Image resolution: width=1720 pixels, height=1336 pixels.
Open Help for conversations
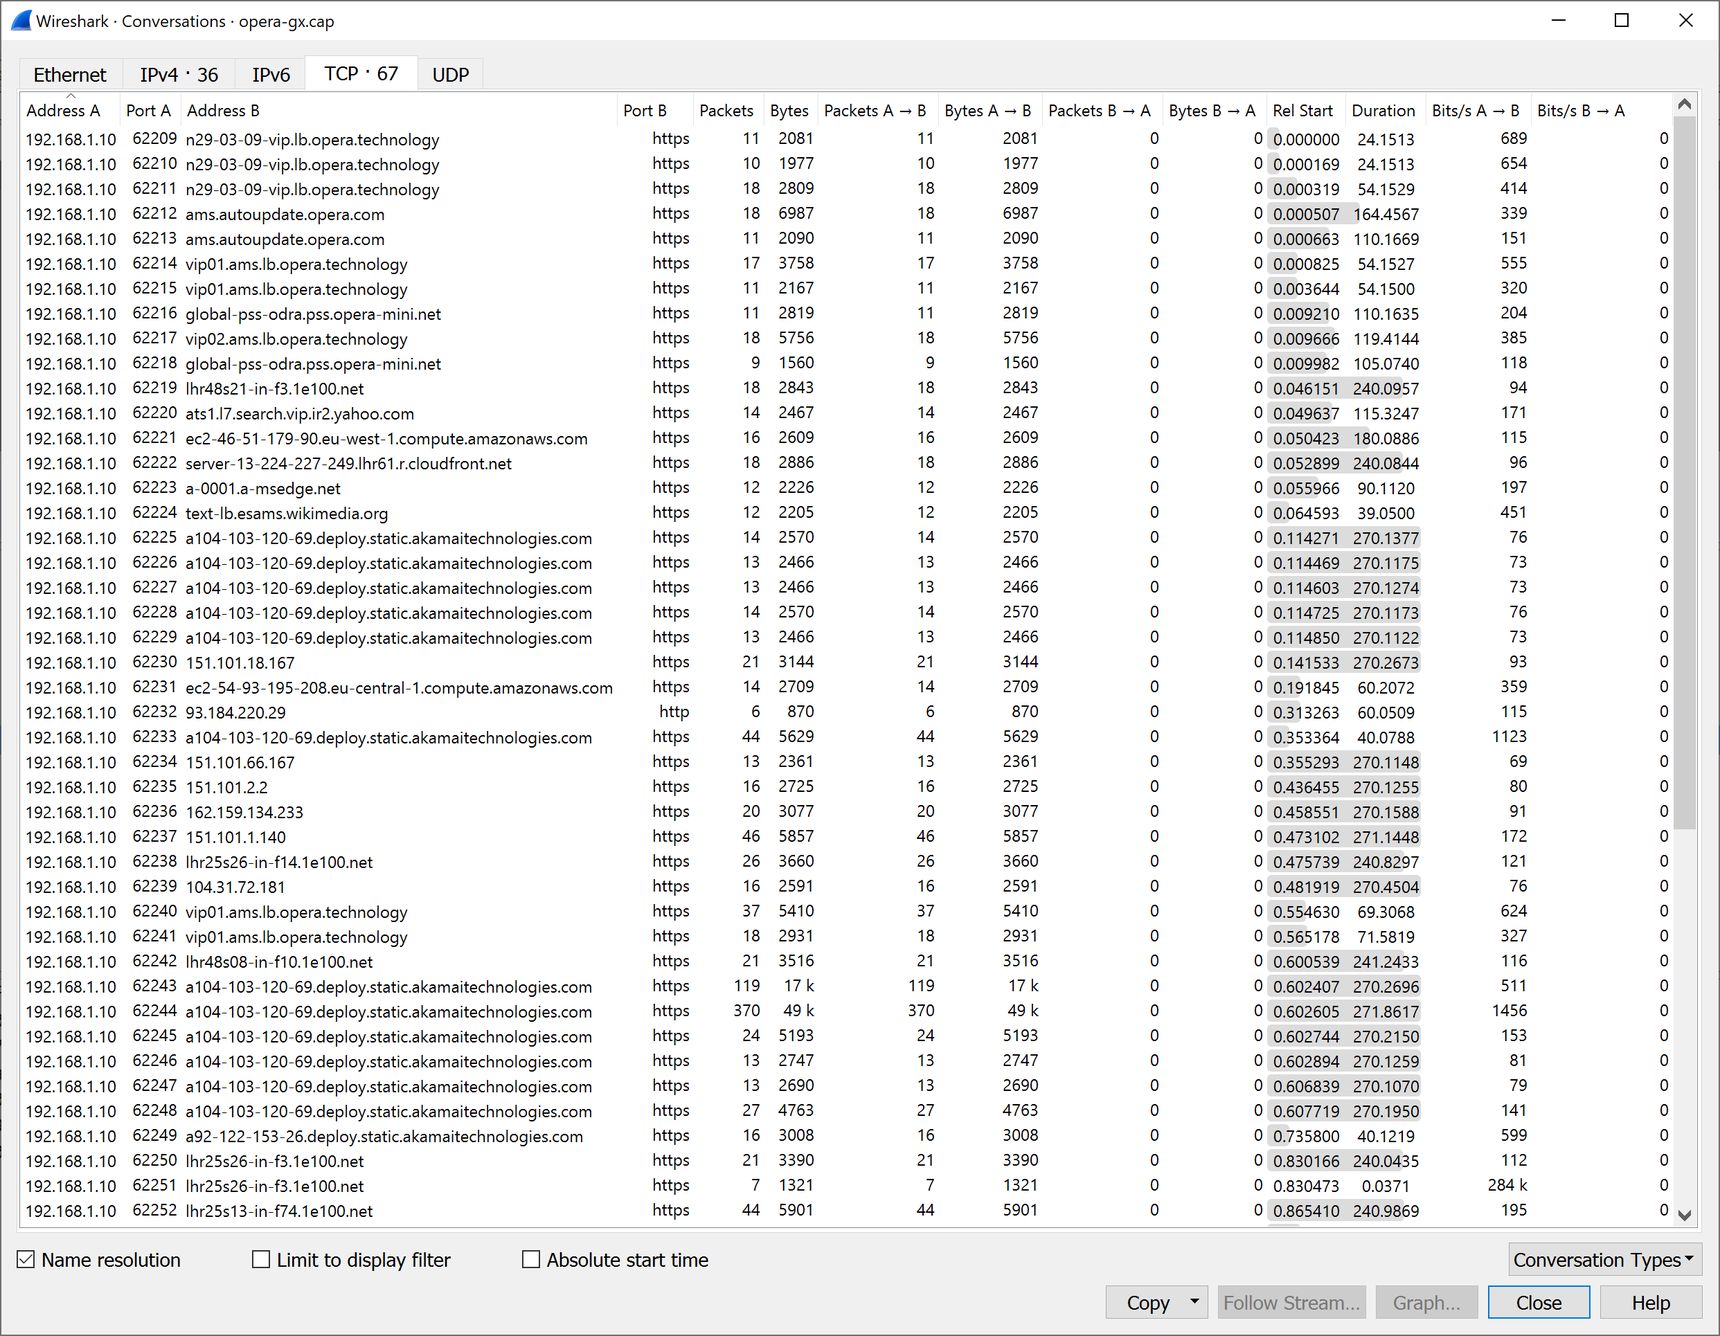(x=1650, y=1302)
